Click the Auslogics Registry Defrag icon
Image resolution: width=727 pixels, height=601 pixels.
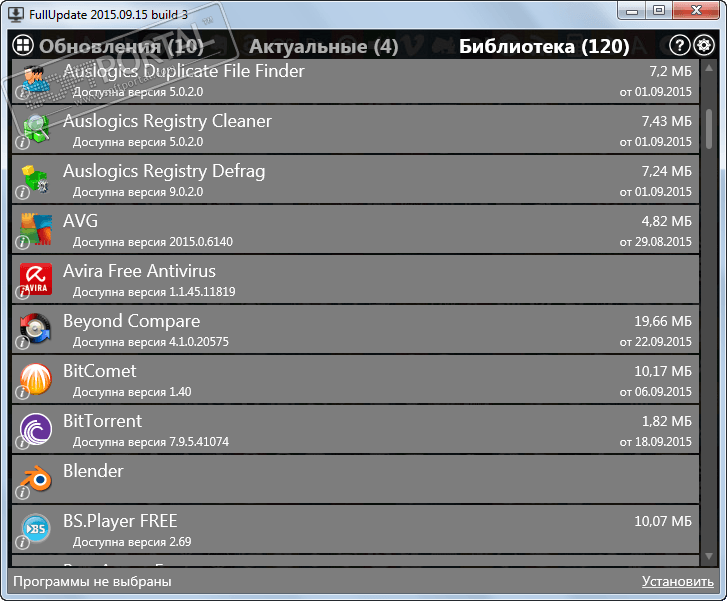[36, 179]
